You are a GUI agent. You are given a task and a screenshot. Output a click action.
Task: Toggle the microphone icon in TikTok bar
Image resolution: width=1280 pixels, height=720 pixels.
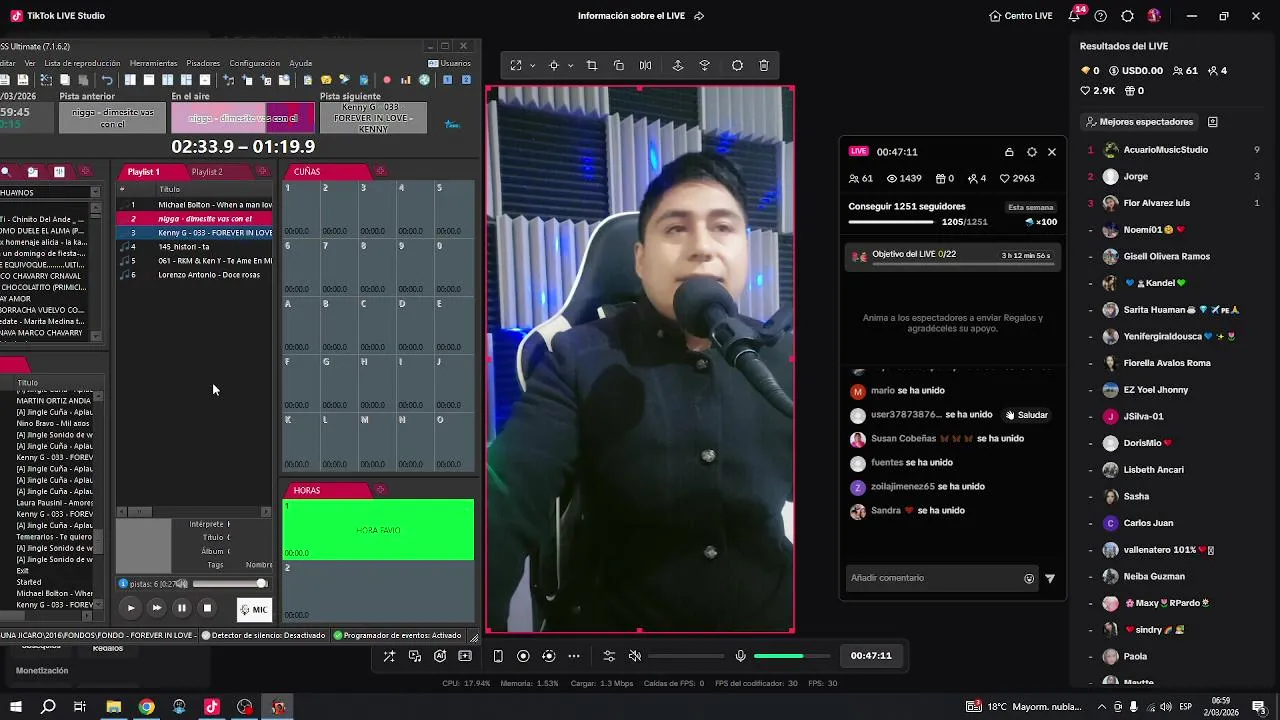click(x=740, y=656)
